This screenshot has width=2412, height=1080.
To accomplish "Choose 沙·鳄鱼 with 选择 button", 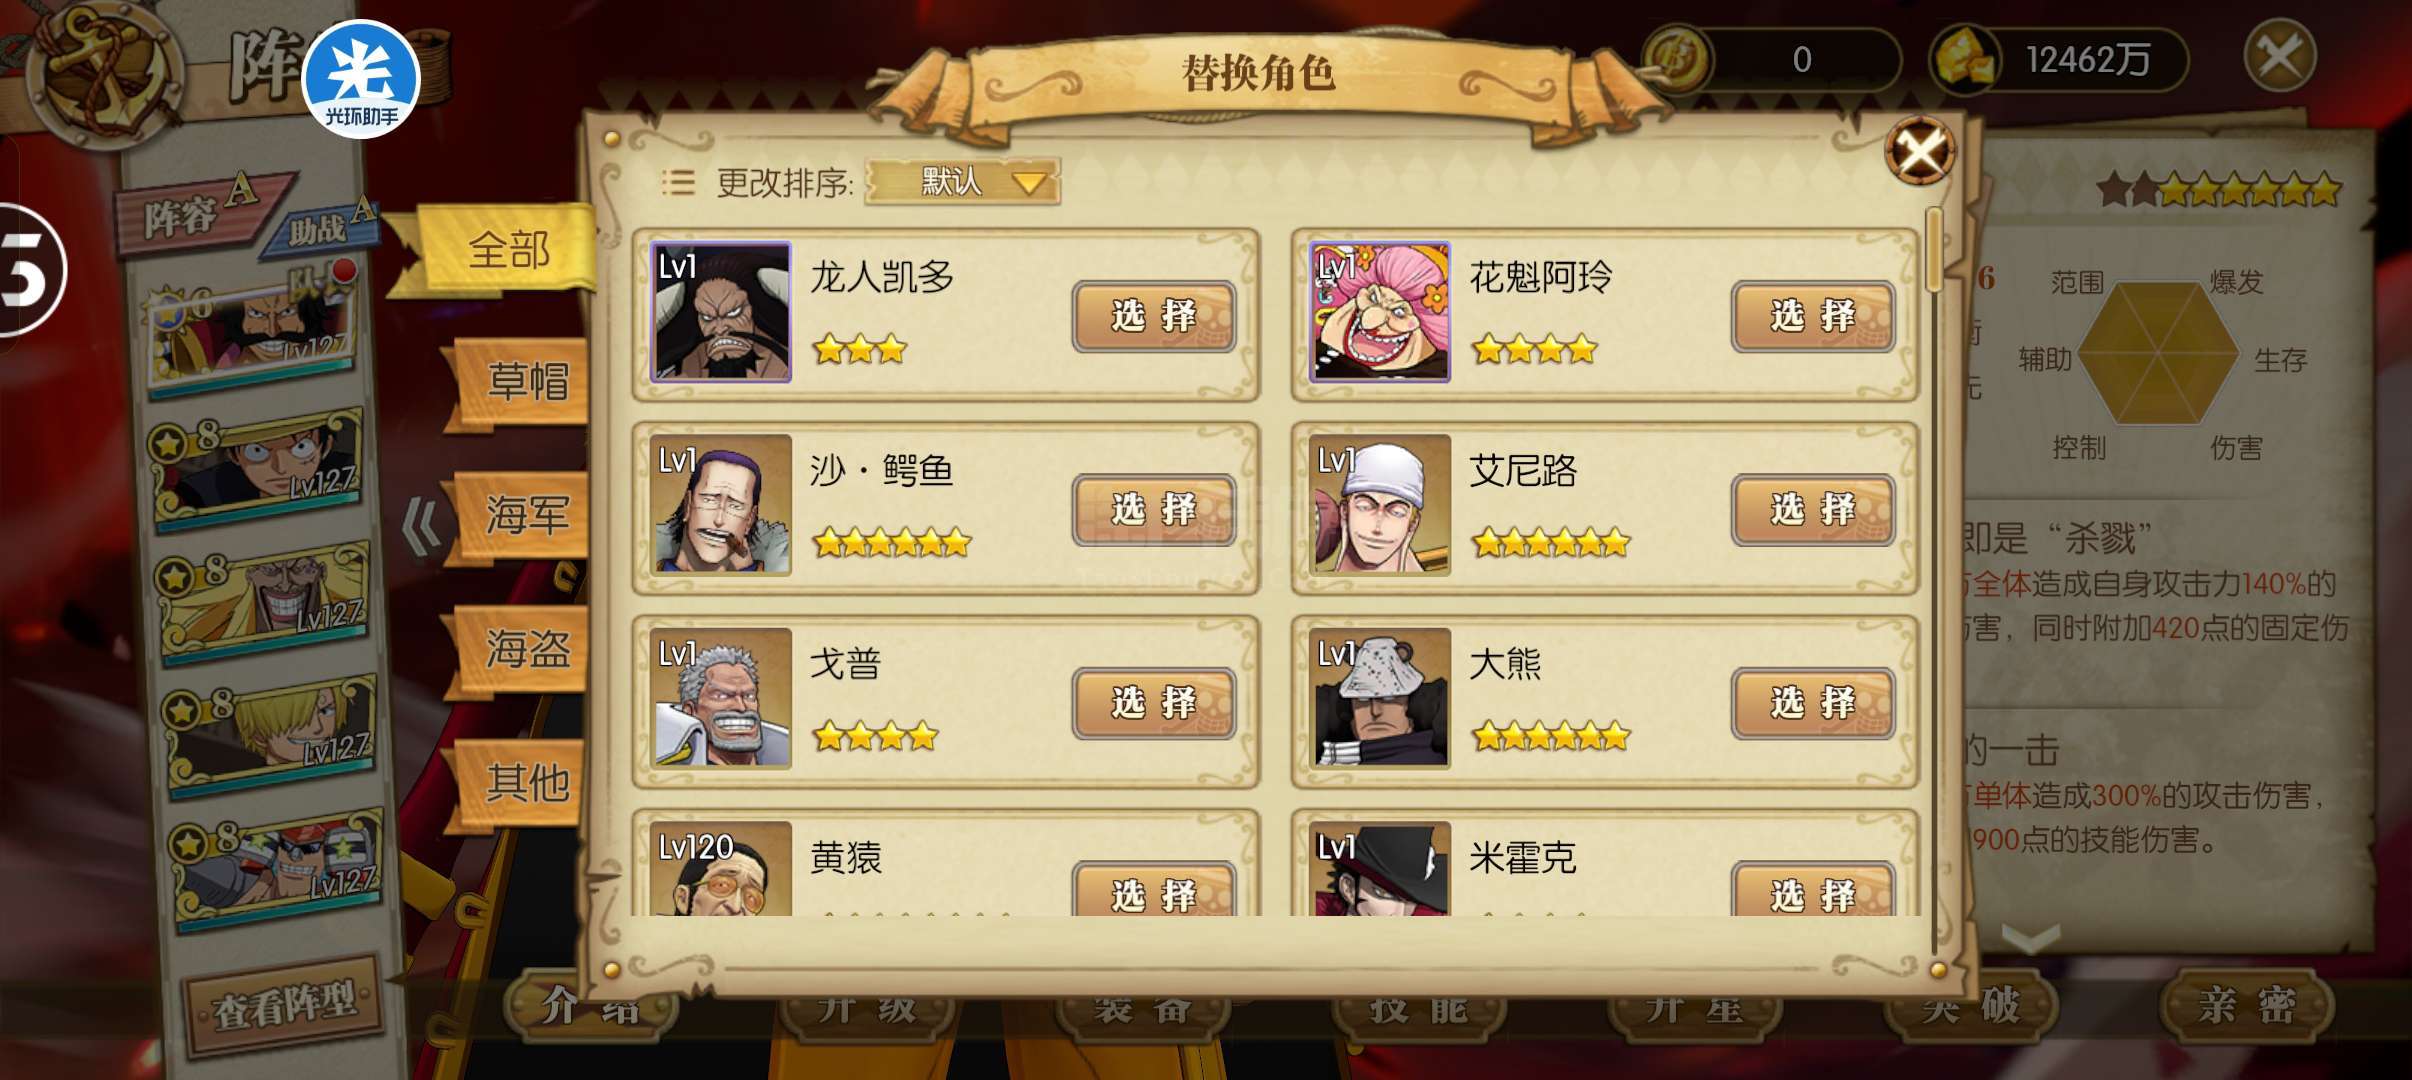I will point(1154,510).
